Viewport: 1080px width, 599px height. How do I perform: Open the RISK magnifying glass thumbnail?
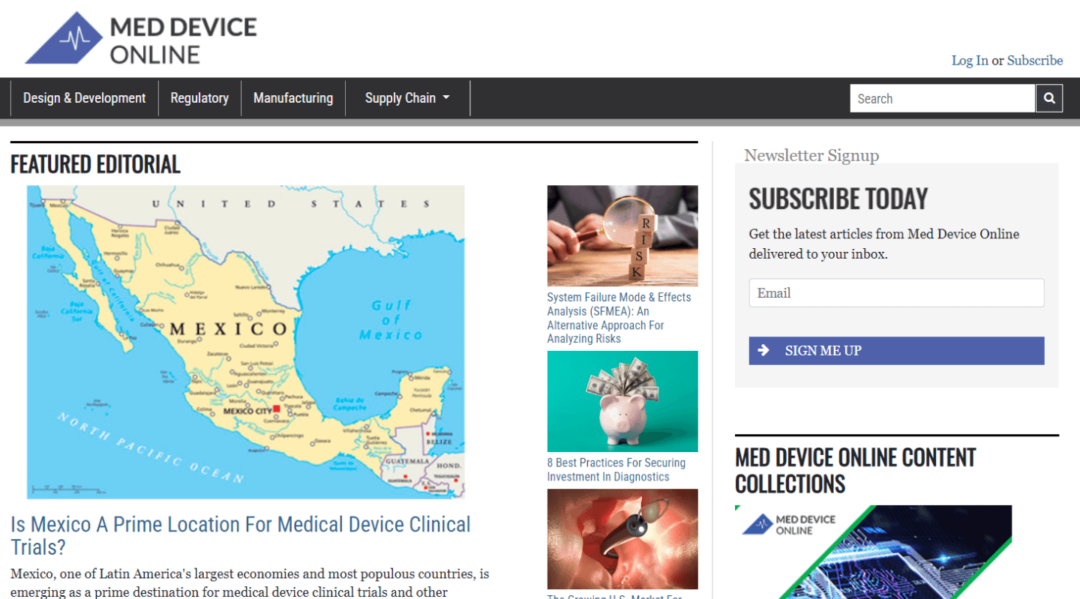pos(622,235)
